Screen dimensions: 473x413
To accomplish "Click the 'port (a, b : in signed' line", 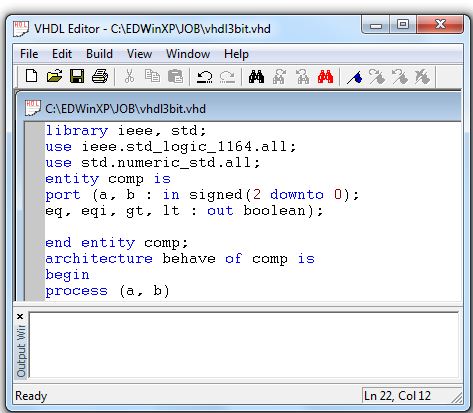I will (202, 195).
